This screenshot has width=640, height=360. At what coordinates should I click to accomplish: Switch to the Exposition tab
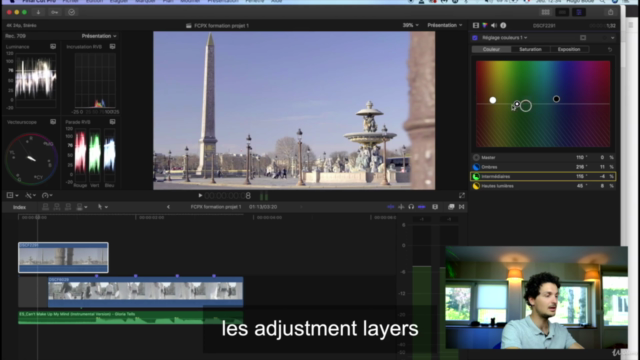tap(569, 49)
